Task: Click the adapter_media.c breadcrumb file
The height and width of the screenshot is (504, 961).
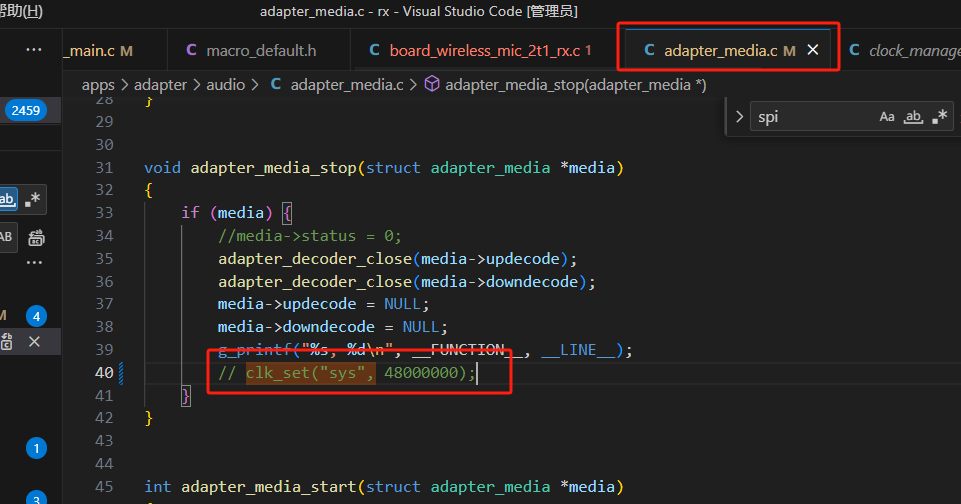Action: (347, 85)
